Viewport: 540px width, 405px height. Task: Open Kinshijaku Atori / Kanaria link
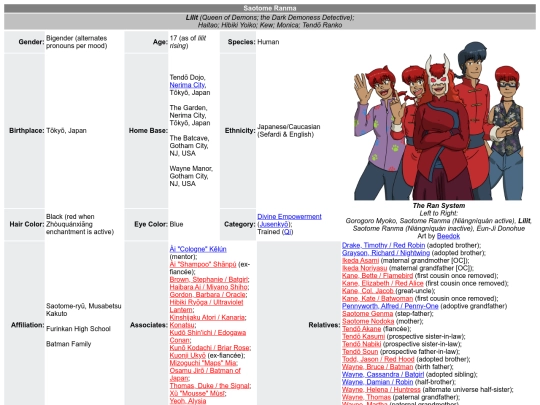pyautogui.click(x=207, y=317)
